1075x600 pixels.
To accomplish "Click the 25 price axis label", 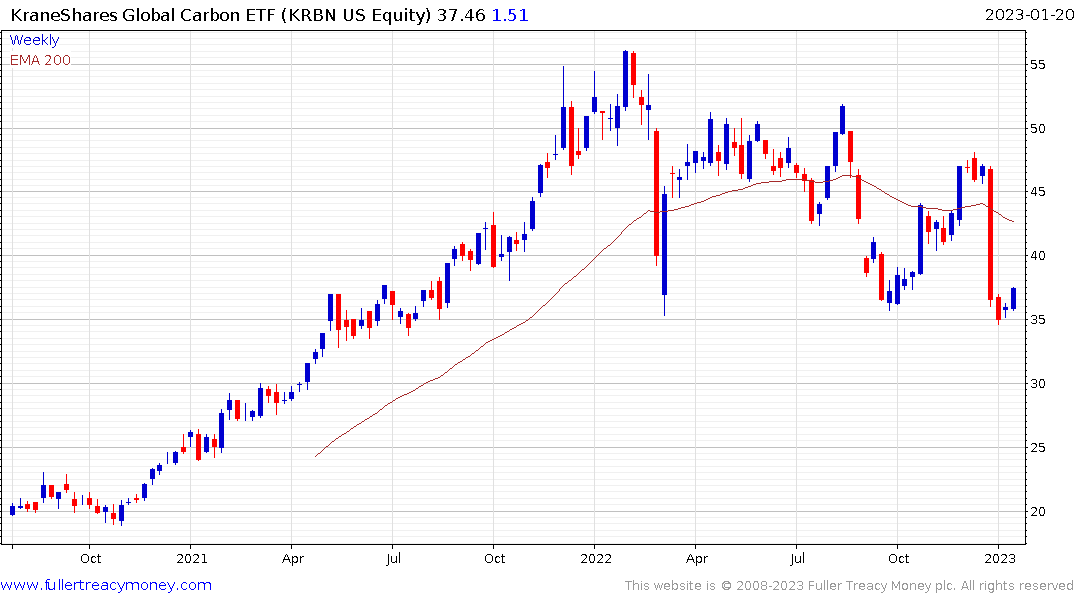I will pos(1037,448).
